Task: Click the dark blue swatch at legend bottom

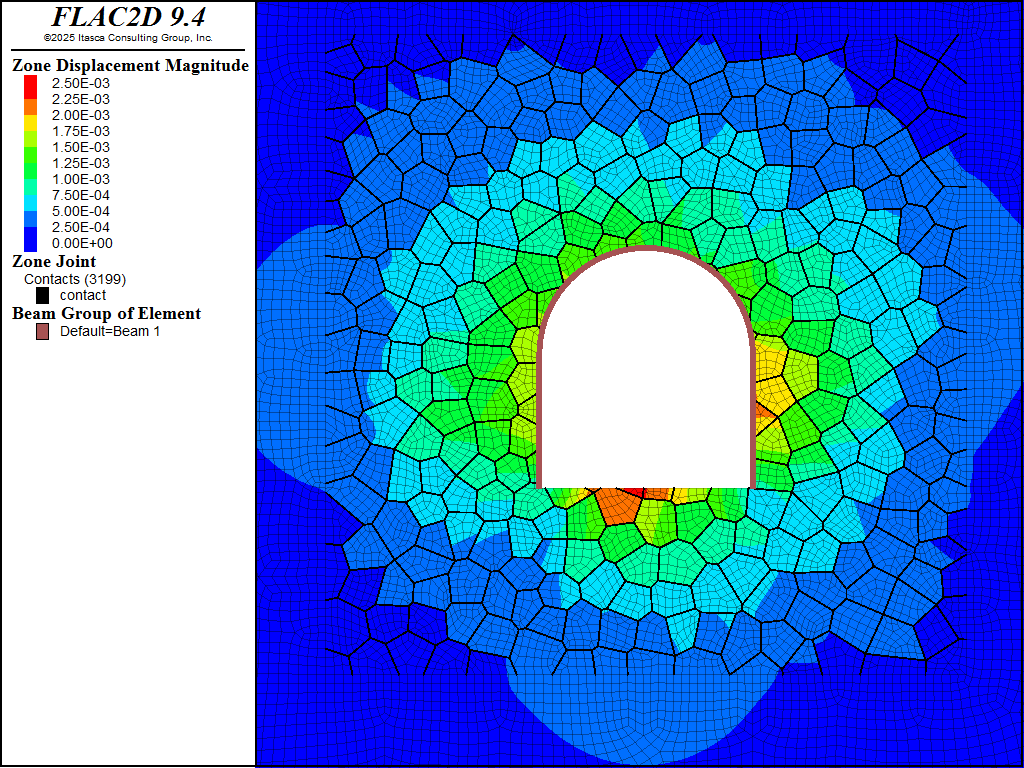Action: [x=30, y=241]
